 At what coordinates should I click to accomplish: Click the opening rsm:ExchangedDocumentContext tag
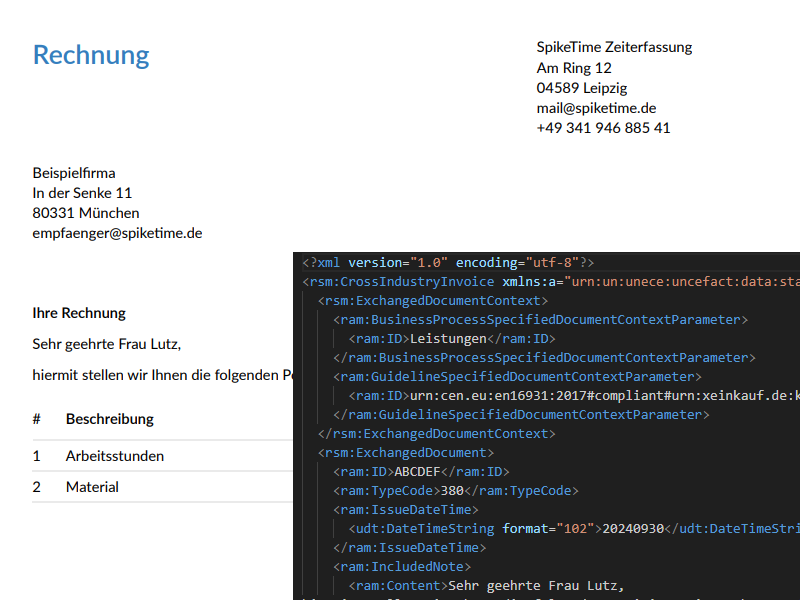pos(433,301)
